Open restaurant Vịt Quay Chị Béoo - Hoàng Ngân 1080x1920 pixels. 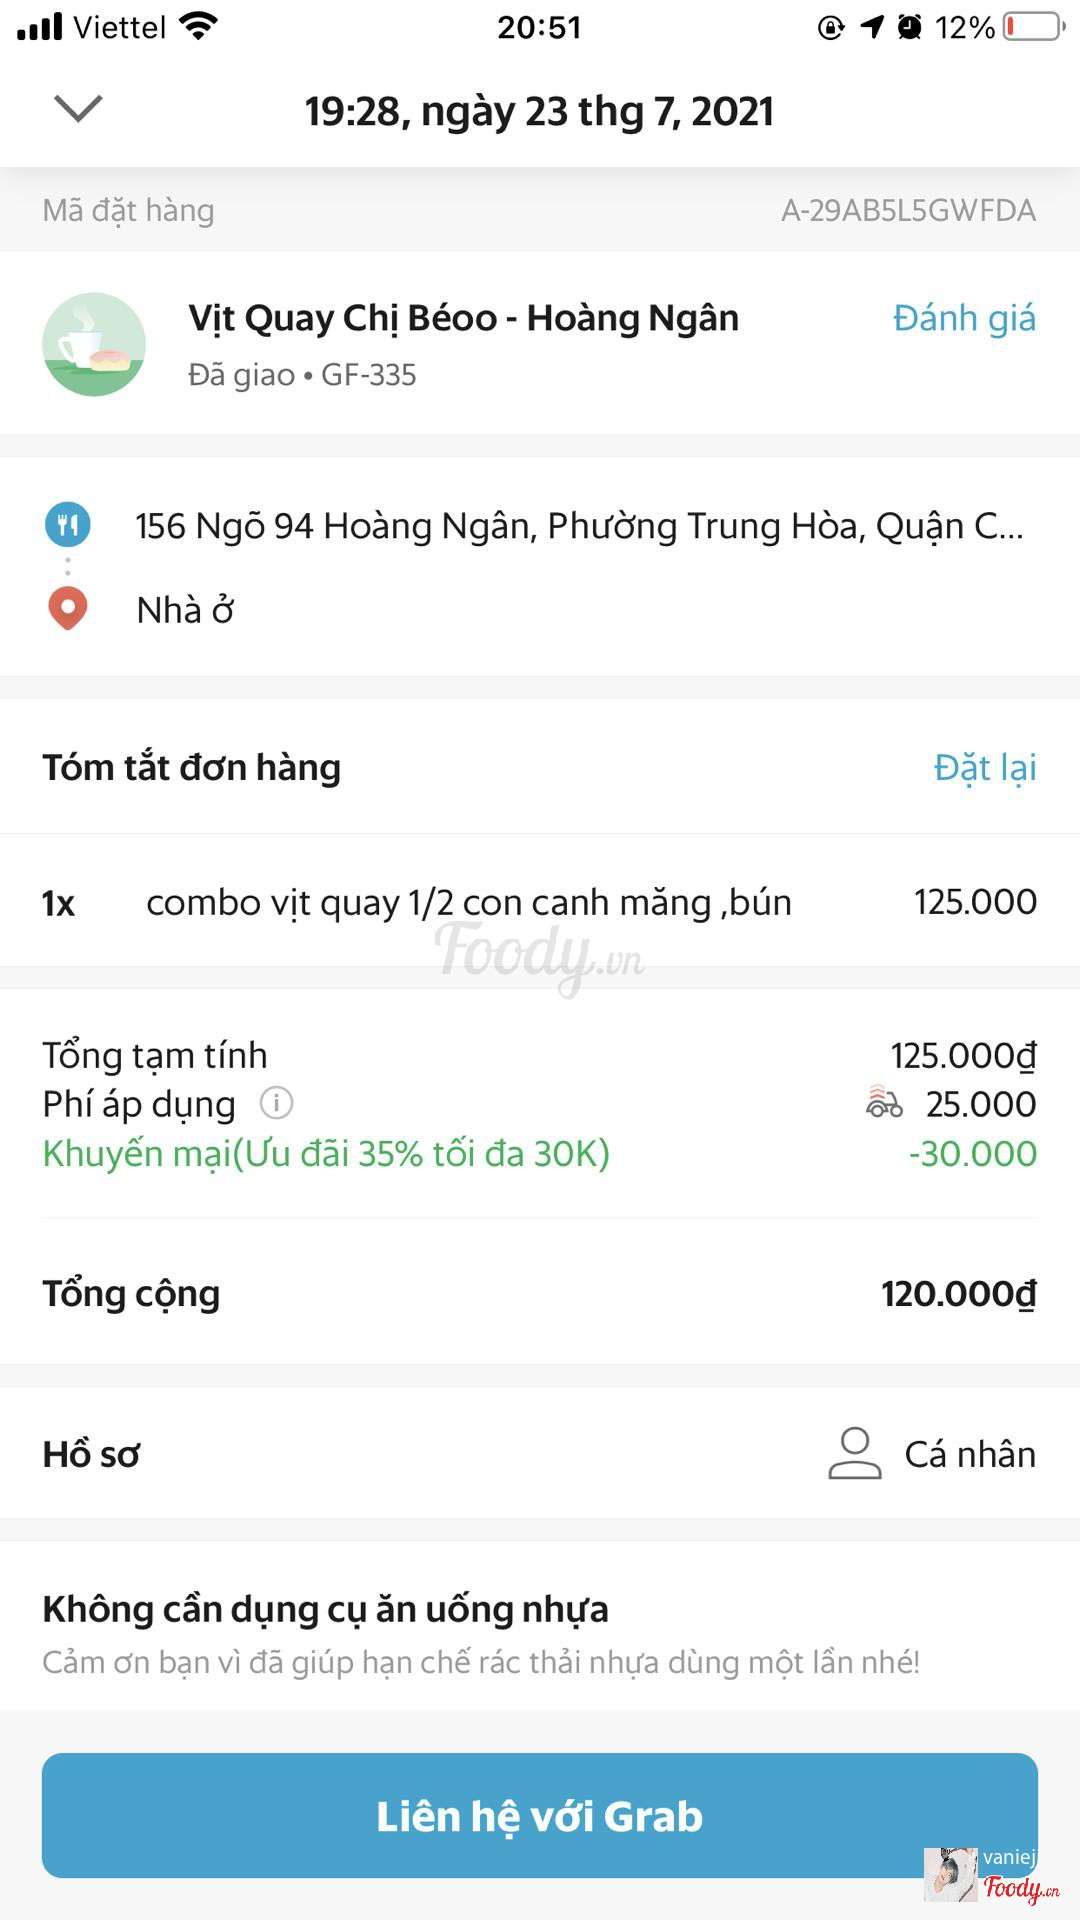pyautogui.click(x=463, y=318)
